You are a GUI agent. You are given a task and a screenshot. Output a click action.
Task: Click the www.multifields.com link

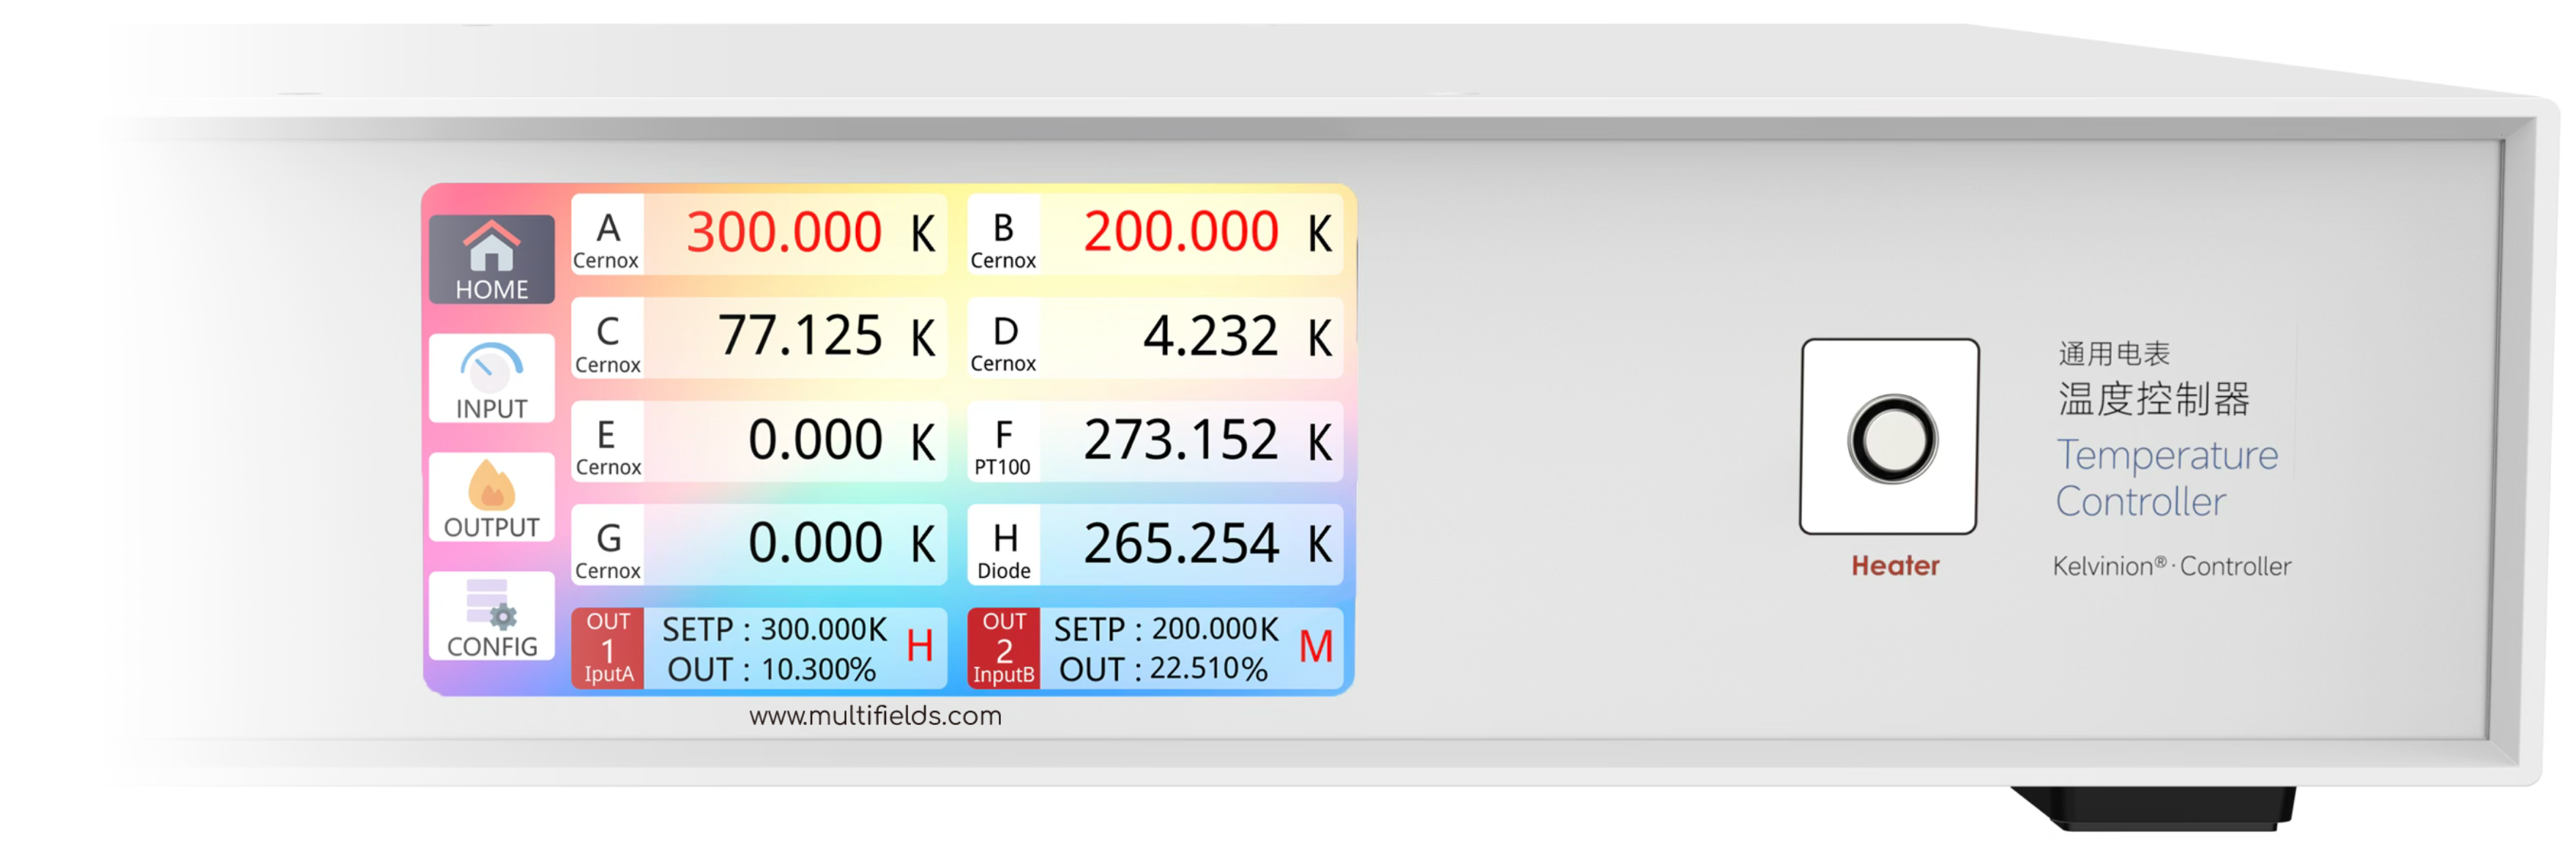tap(875, 716)
